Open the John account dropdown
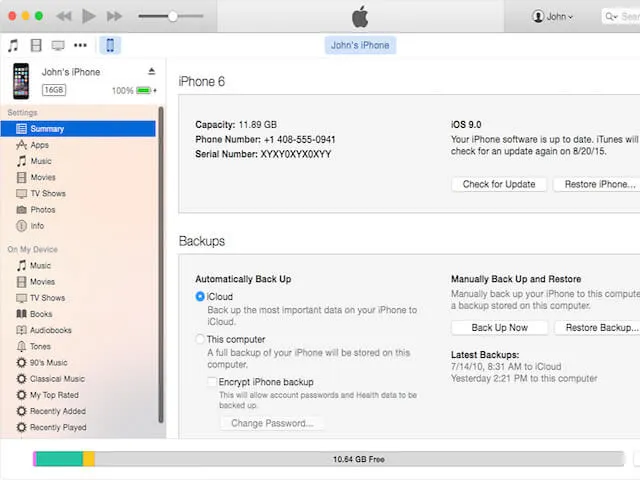640x480 pixels. [552, 16]
